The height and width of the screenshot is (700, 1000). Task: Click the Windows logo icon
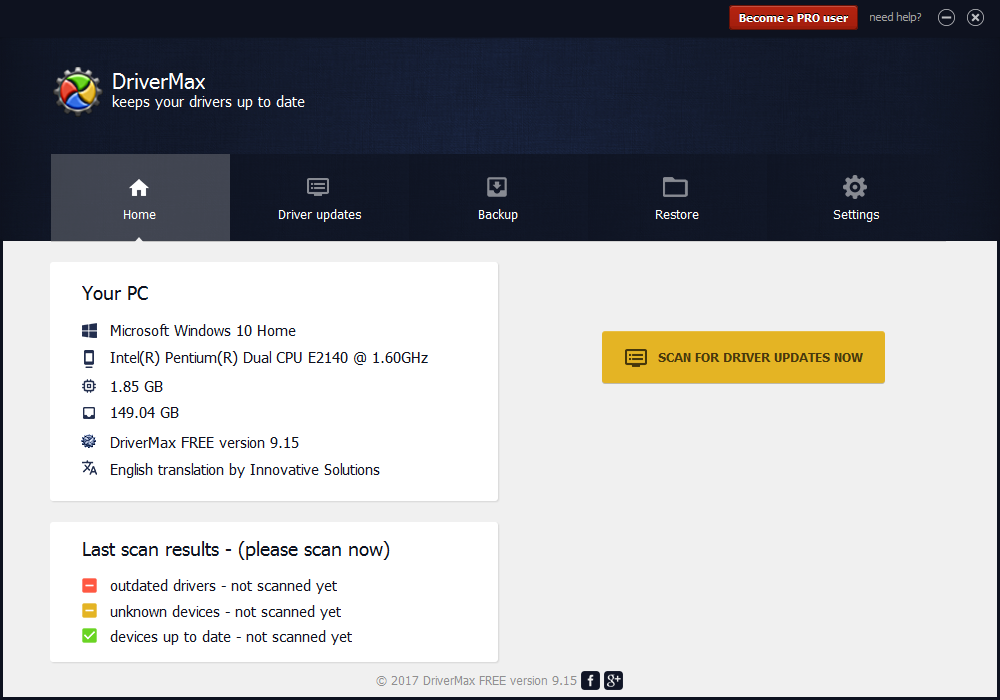[x=89, y=330]
